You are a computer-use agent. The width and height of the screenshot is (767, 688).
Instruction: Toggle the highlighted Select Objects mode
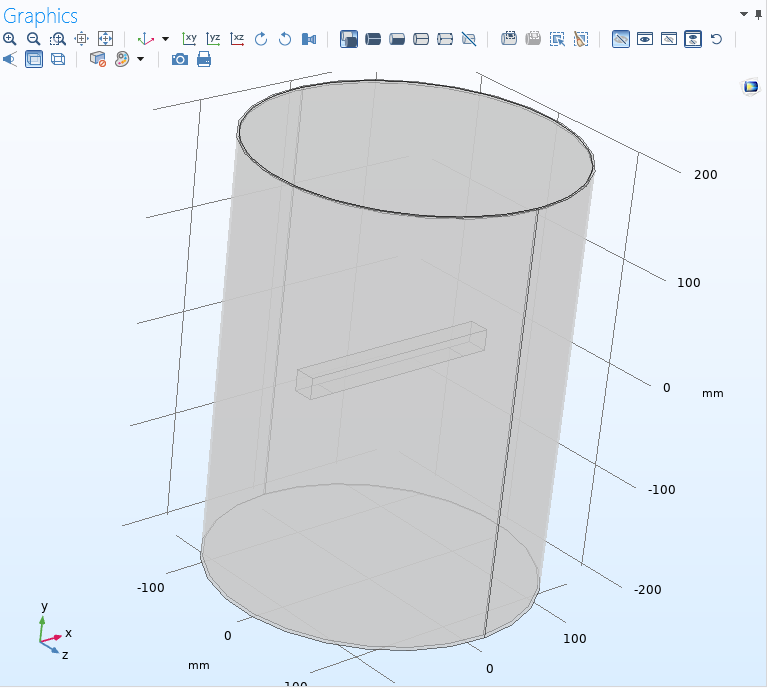pyautogui.click(x=349, y=39)
